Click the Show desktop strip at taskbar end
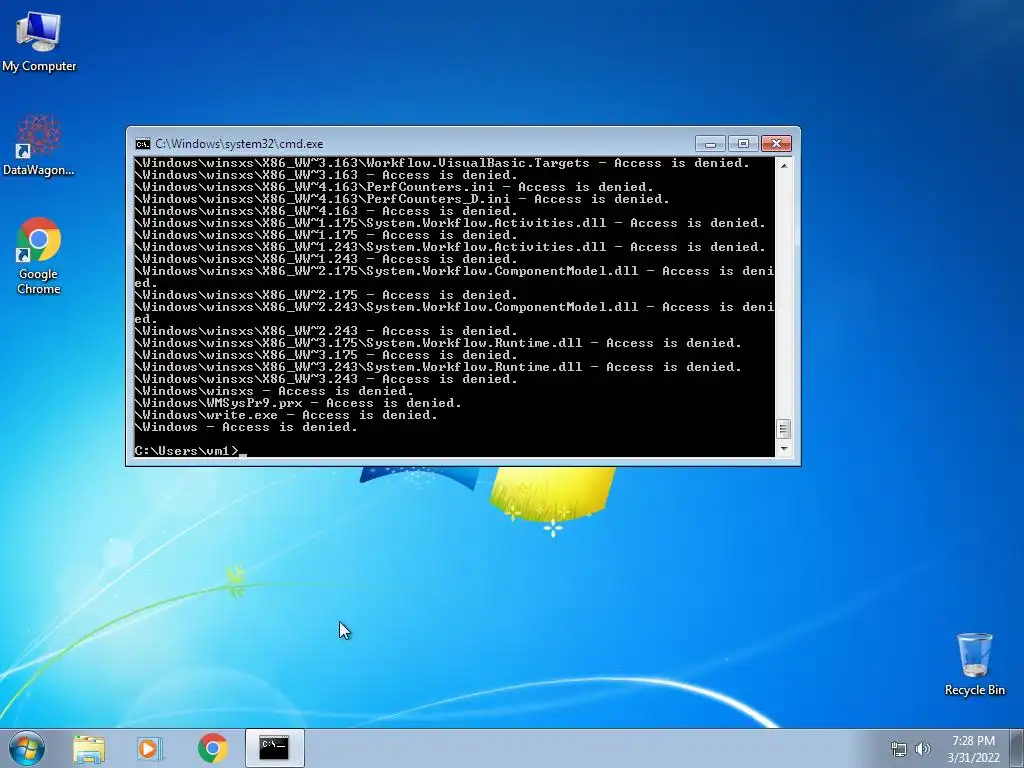 [1017, 748]
